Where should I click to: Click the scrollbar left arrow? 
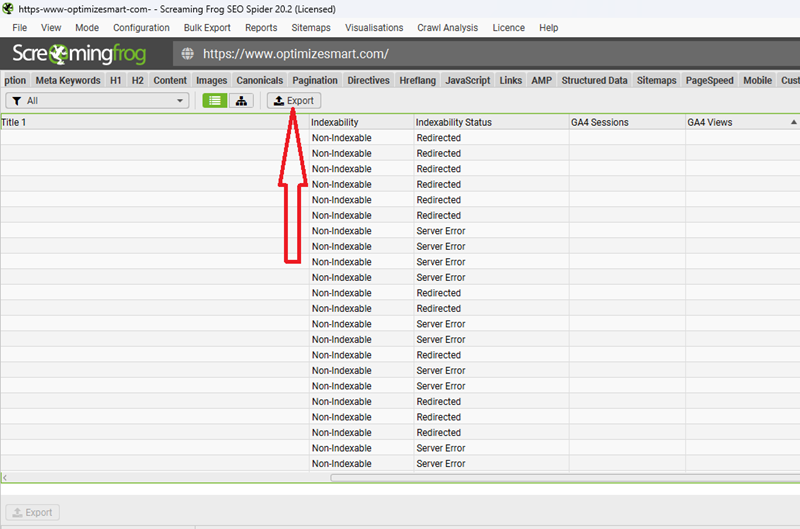(5, 478)
